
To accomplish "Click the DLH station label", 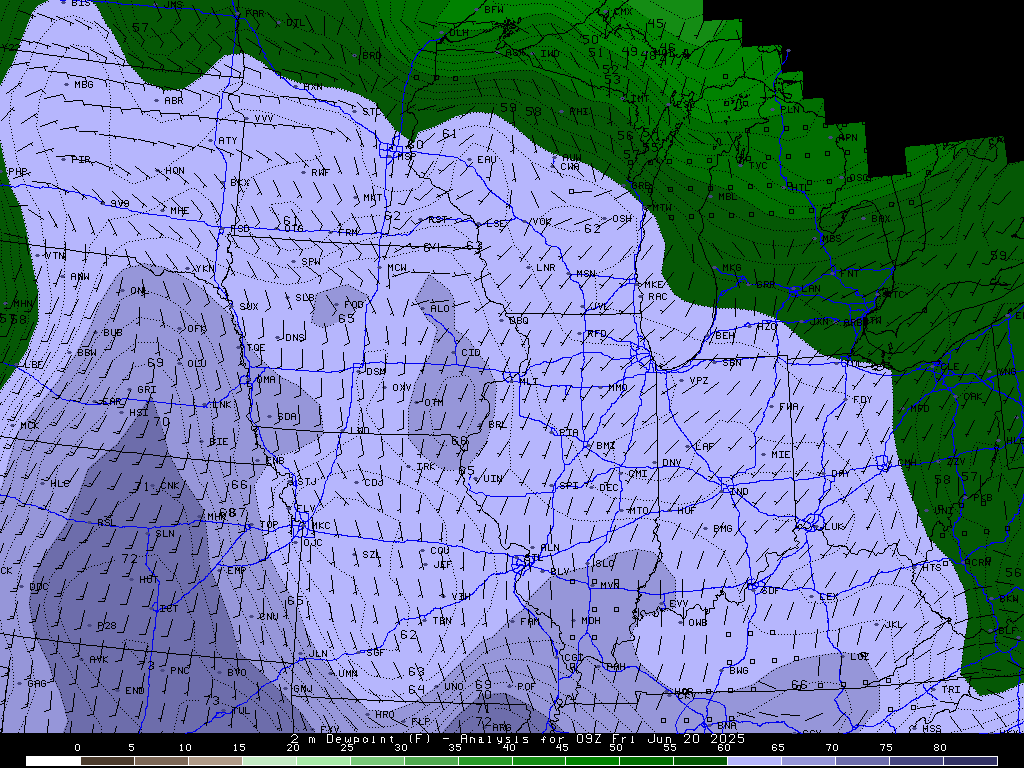I will click(458, 33).
